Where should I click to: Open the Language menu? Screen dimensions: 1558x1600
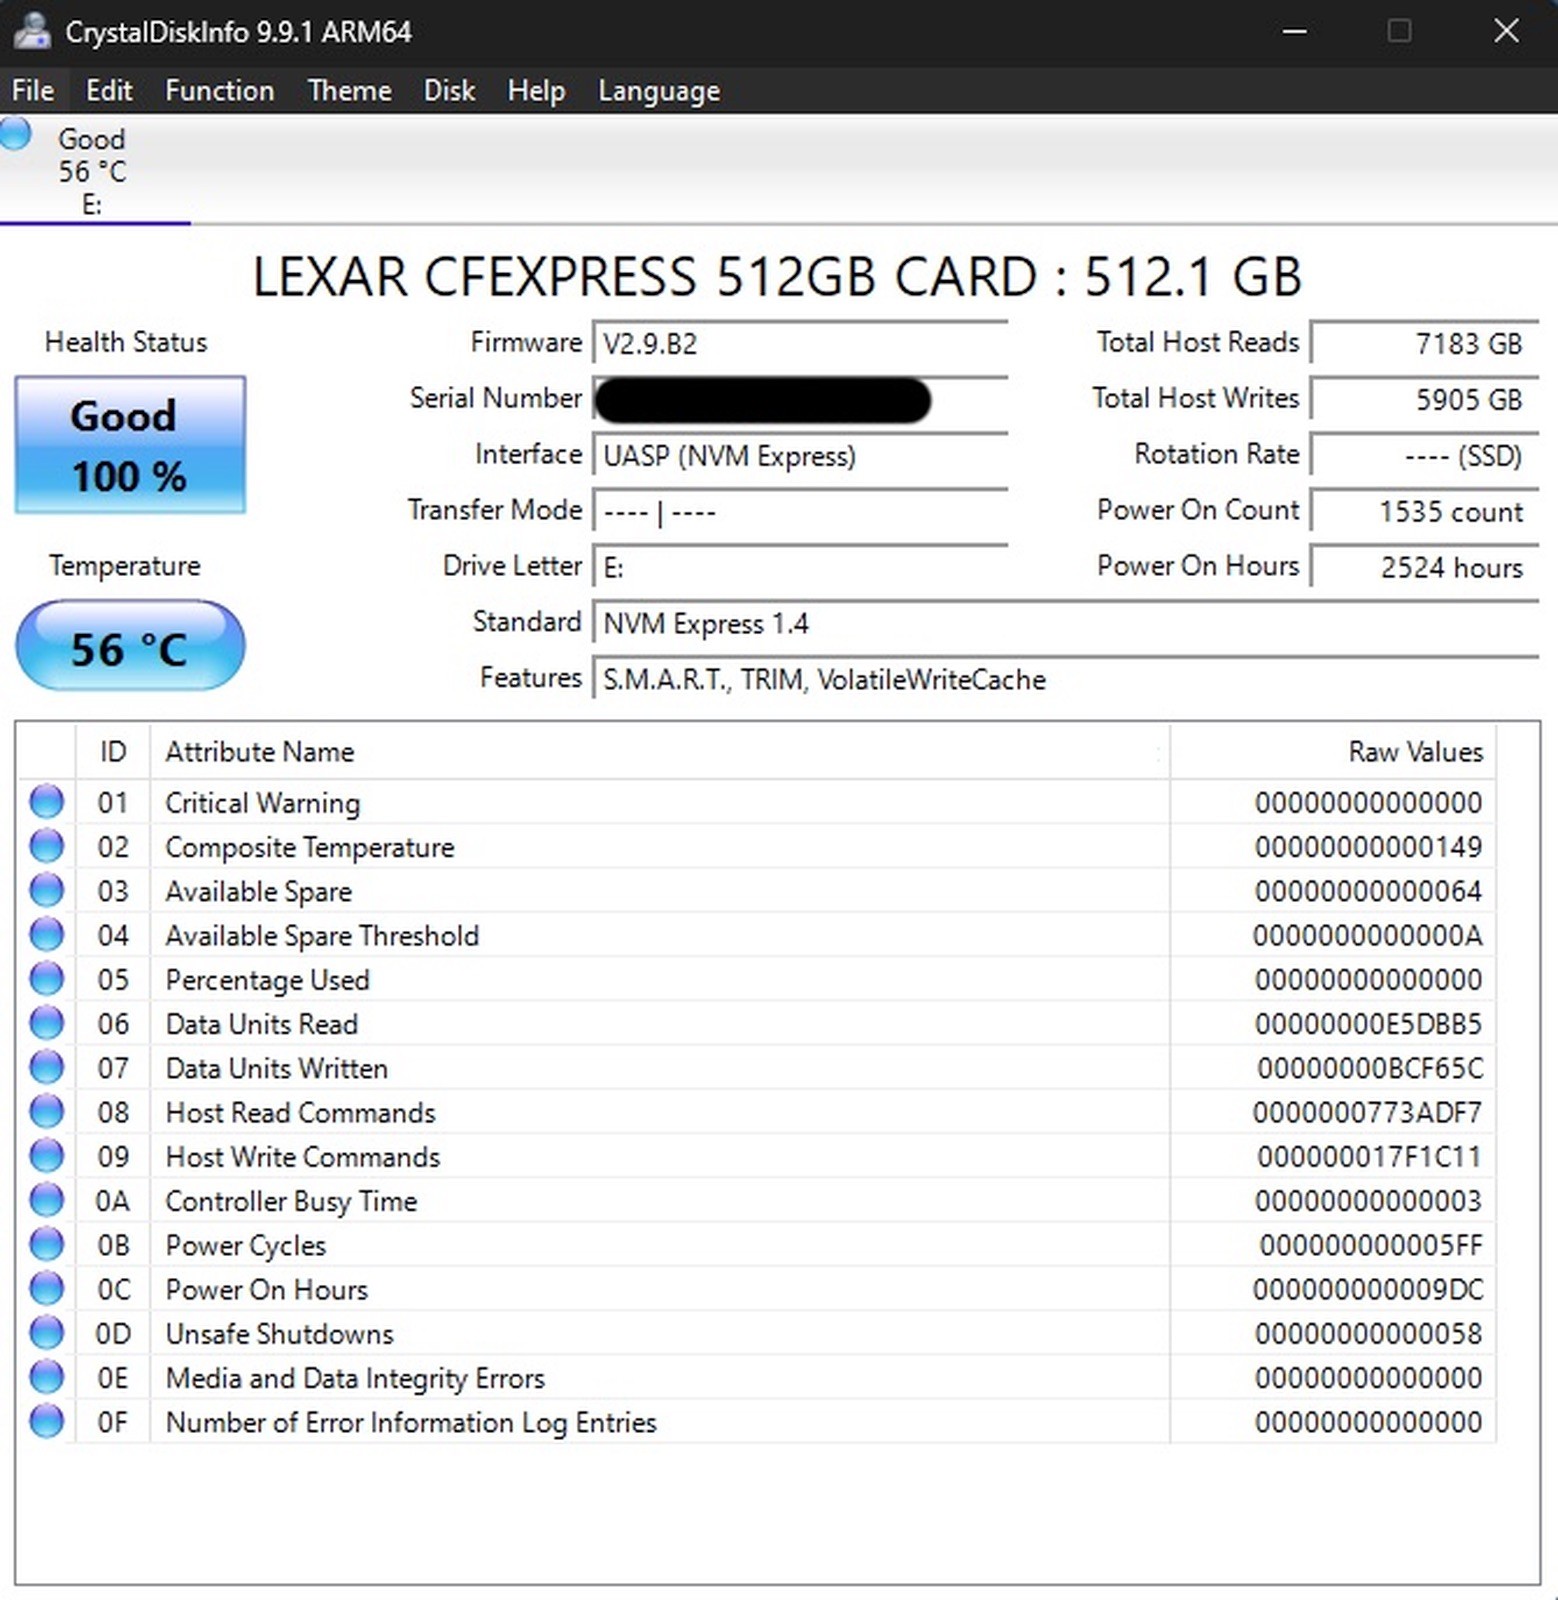click(659, 91)
